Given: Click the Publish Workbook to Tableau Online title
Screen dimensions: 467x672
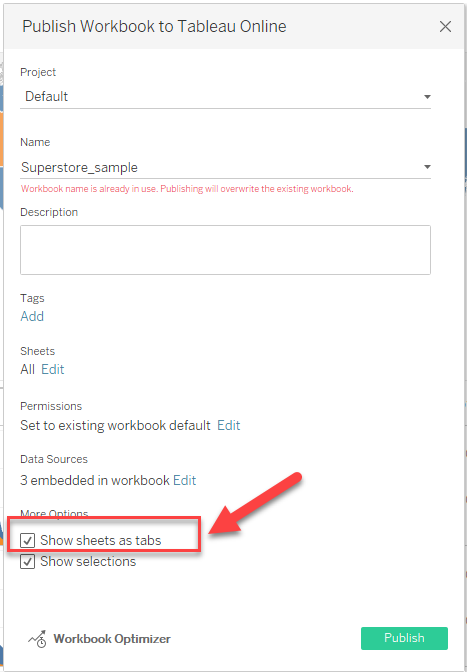Looking at the screenshot, I should (x=154, y=27).
